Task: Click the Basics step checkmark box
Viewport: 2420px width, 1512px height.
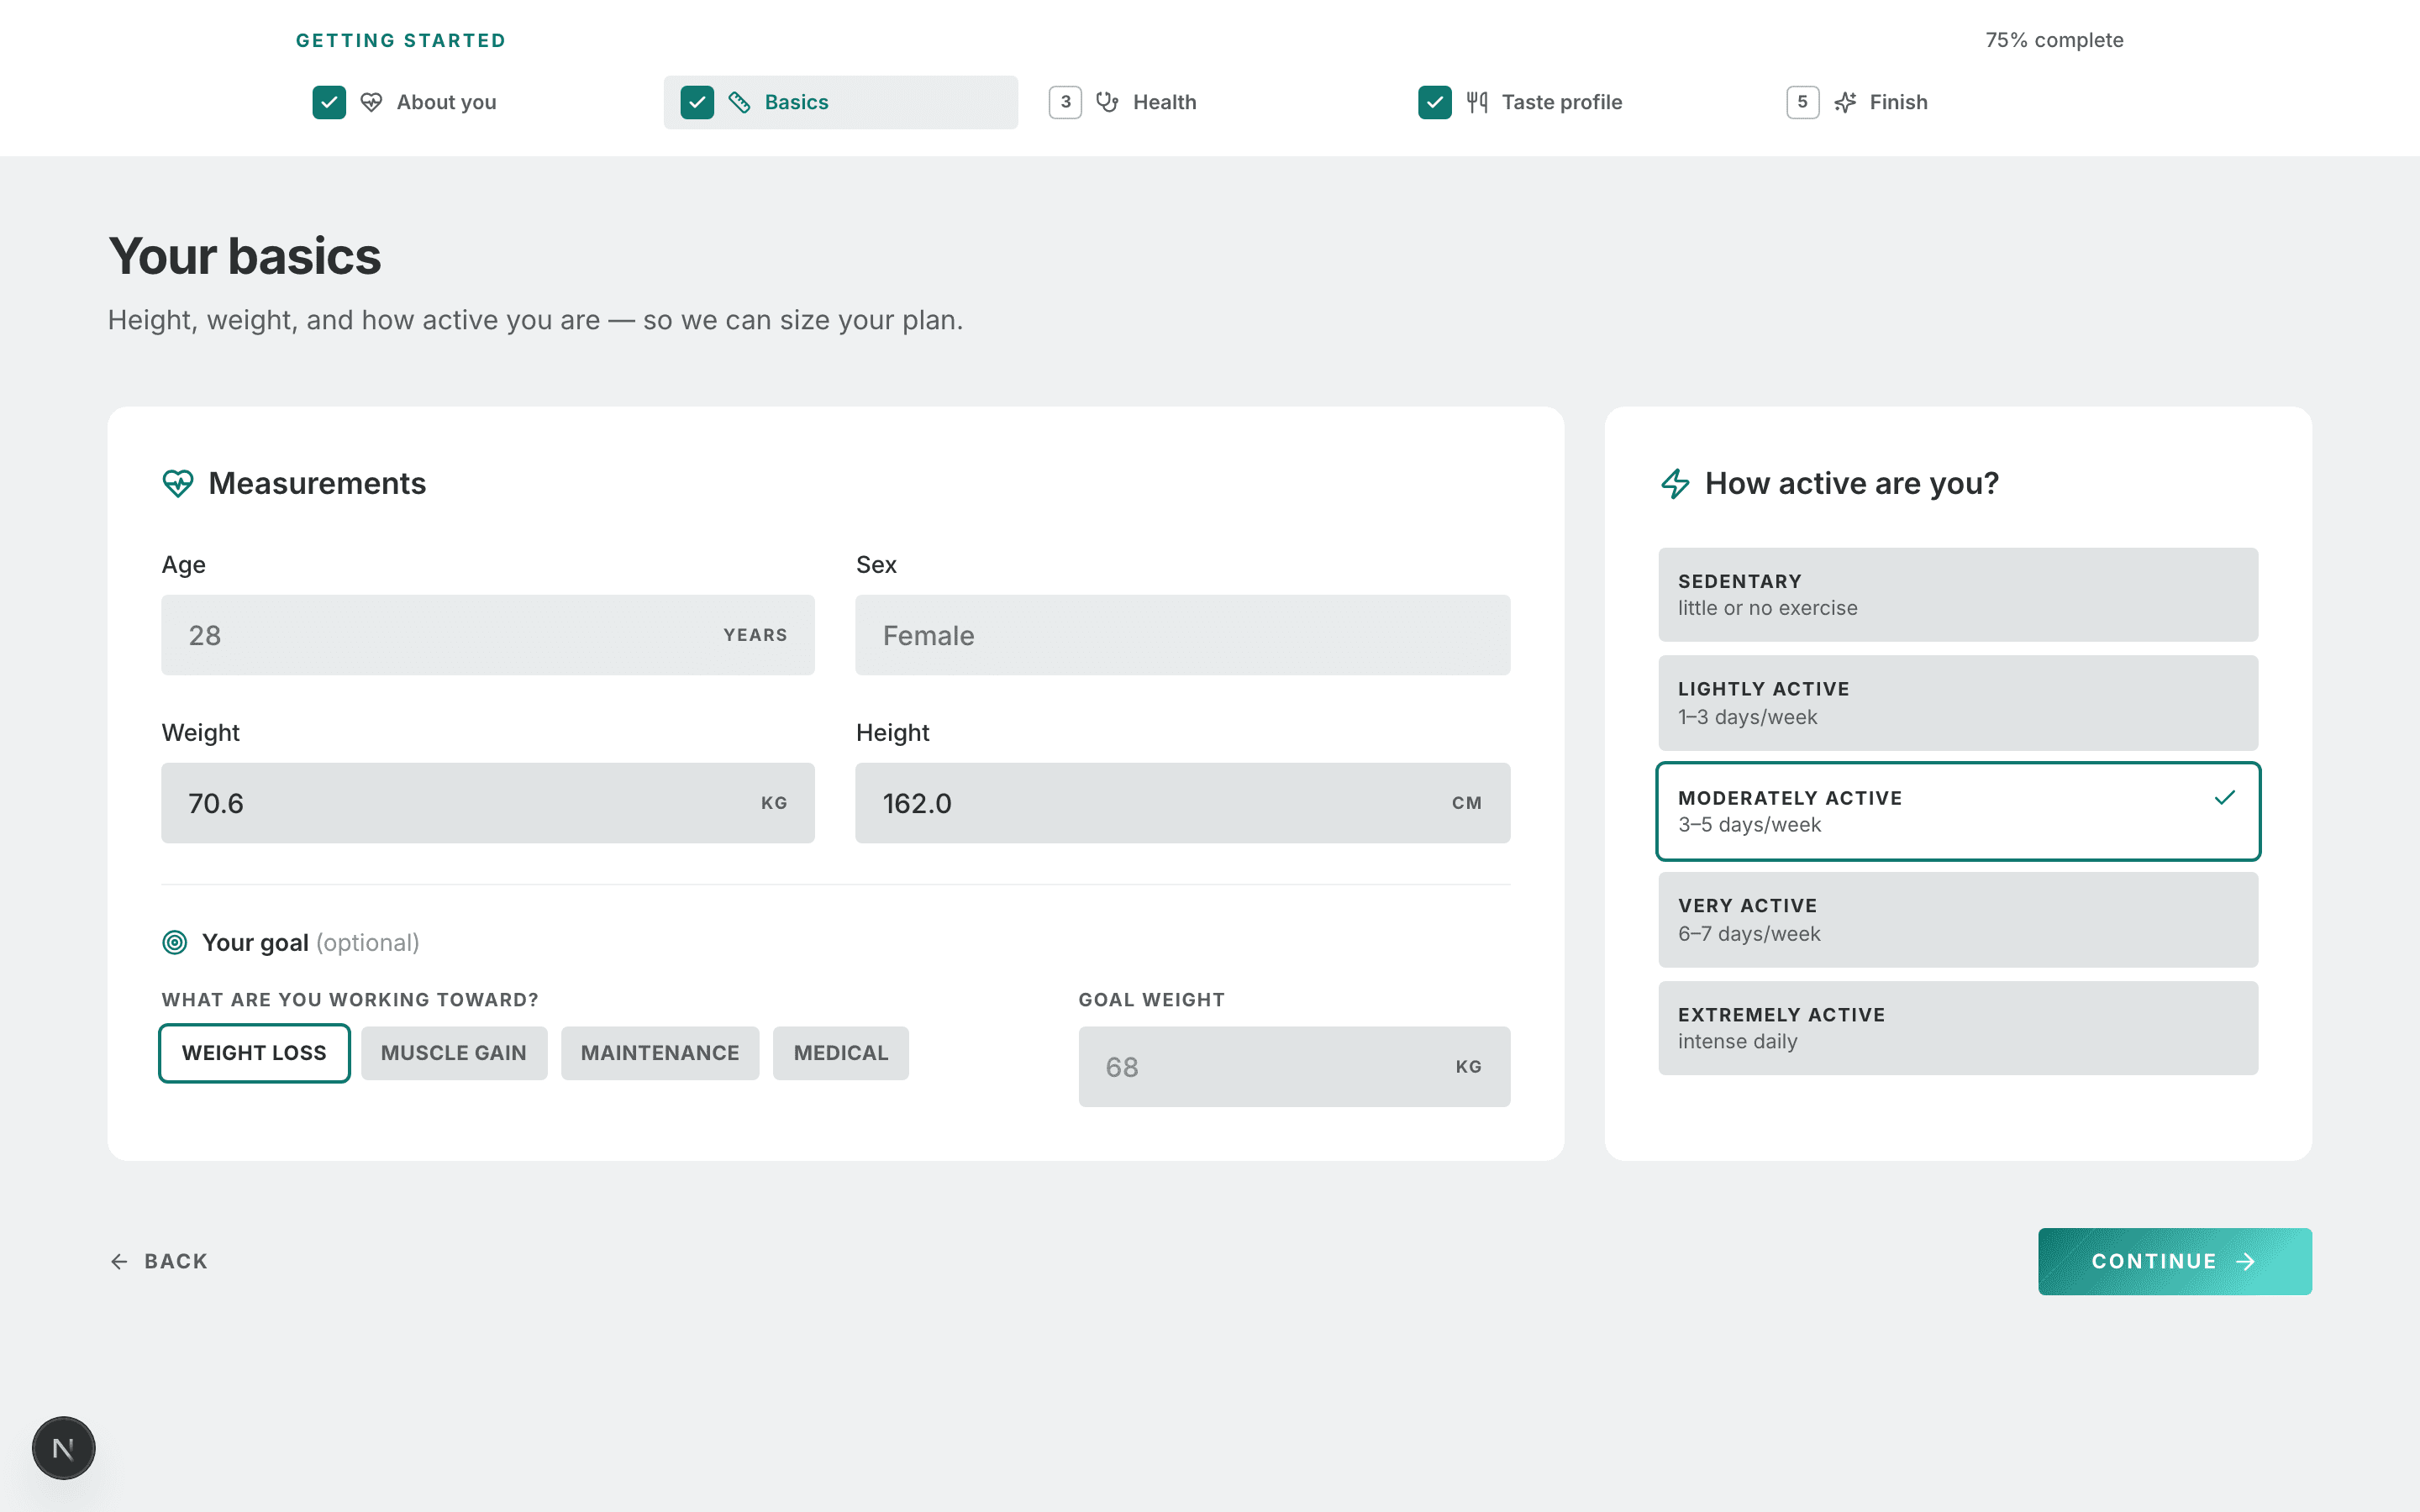Action: pos(697,102)
